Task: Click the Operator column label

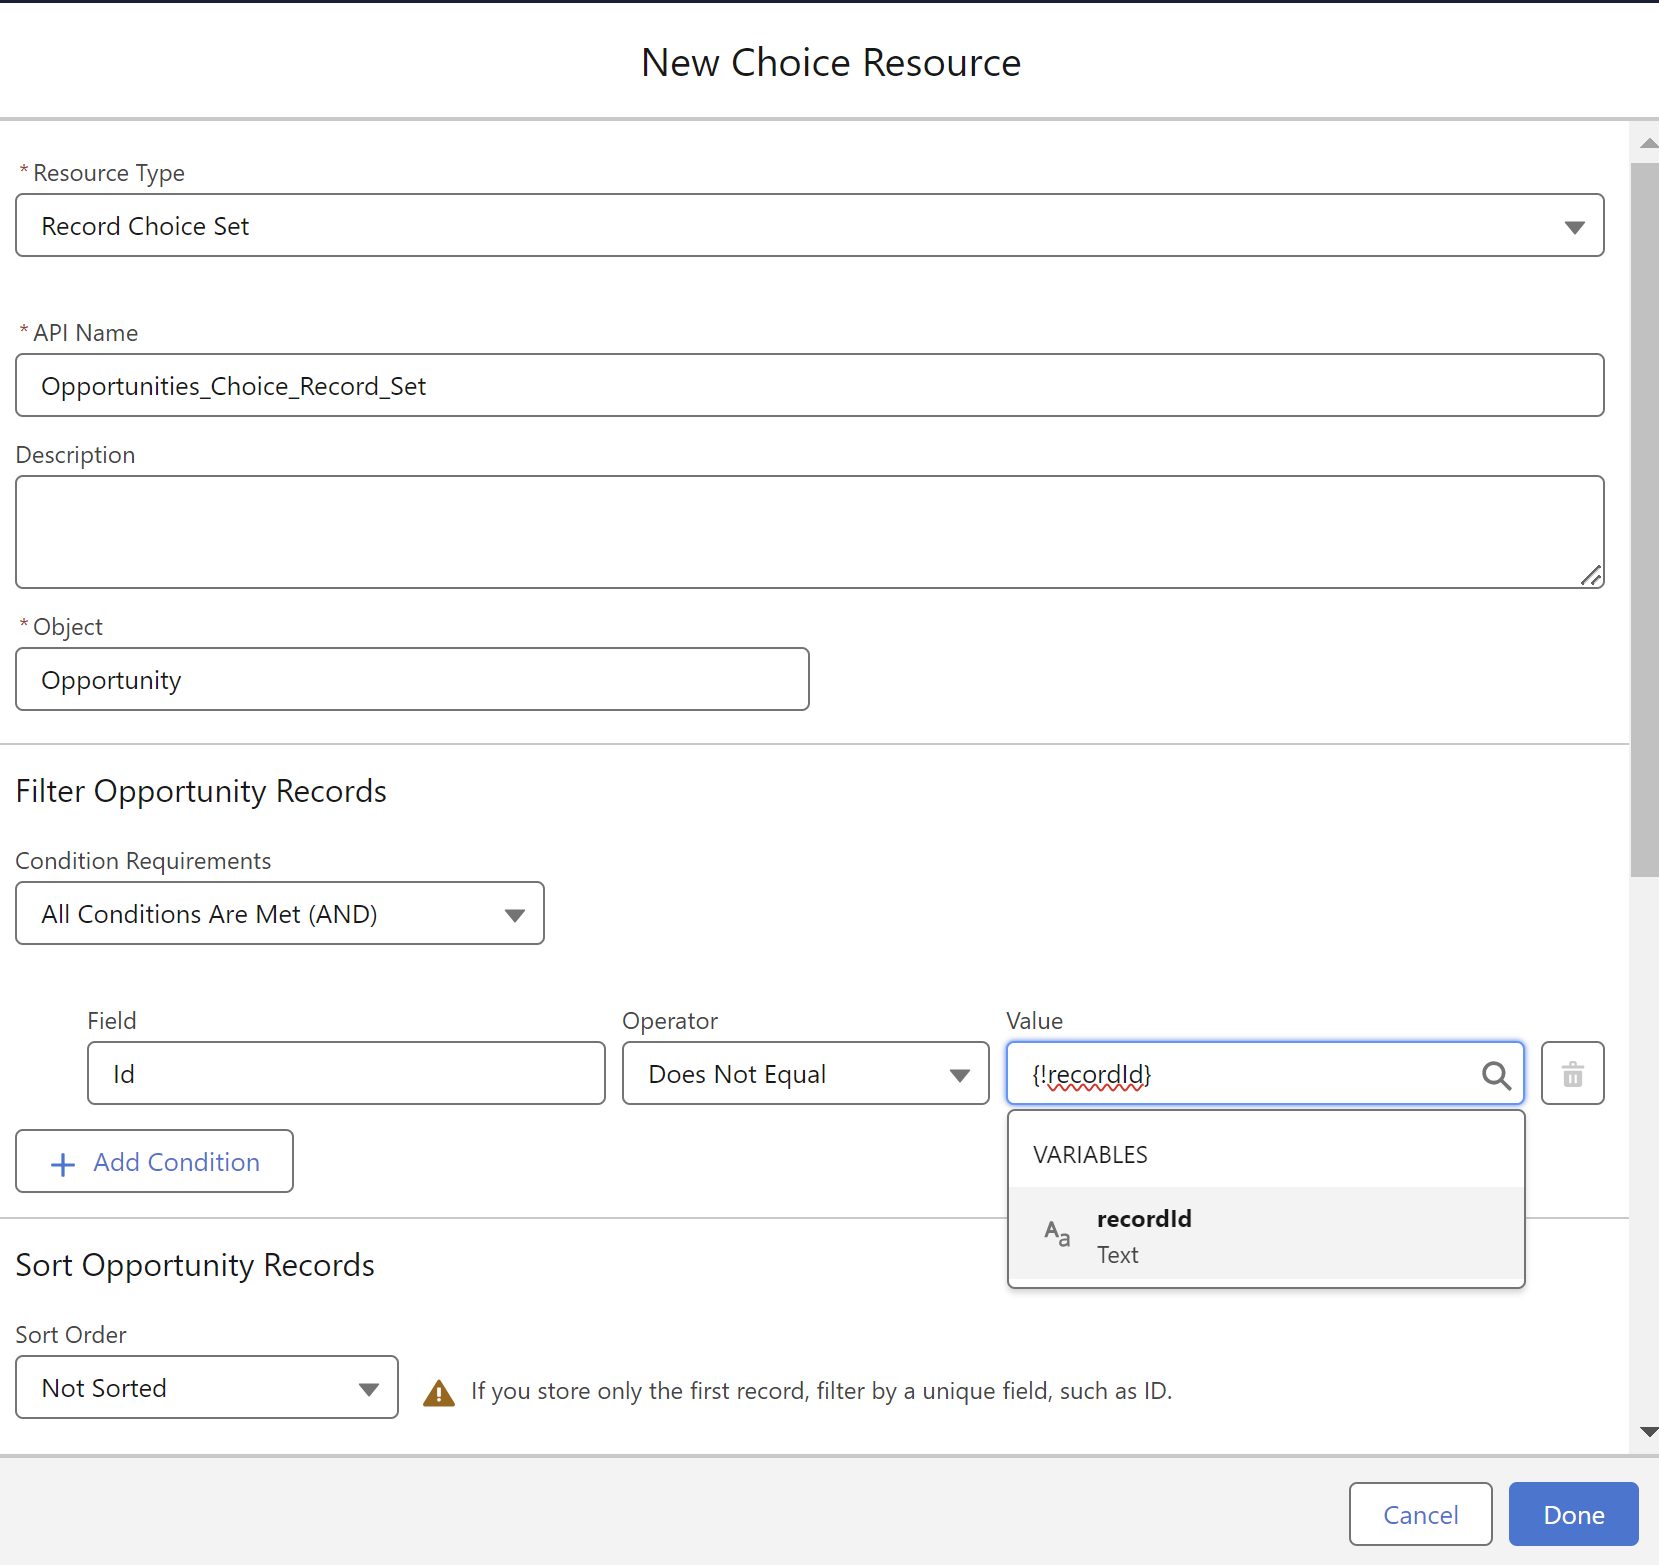Action: coord(670,1021)
